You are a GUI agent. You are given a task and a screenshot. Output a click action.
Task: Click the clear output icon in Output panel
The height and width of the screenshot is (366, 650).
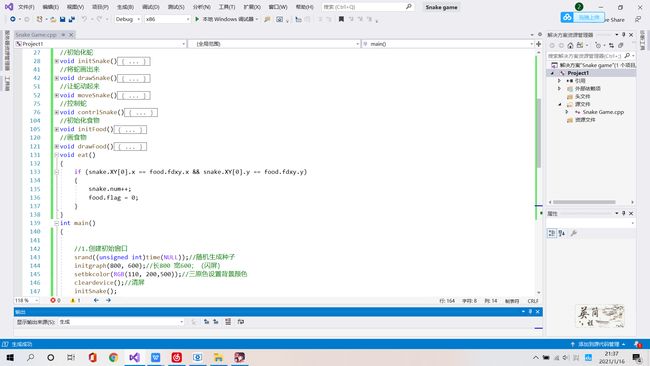click(228, 322)
